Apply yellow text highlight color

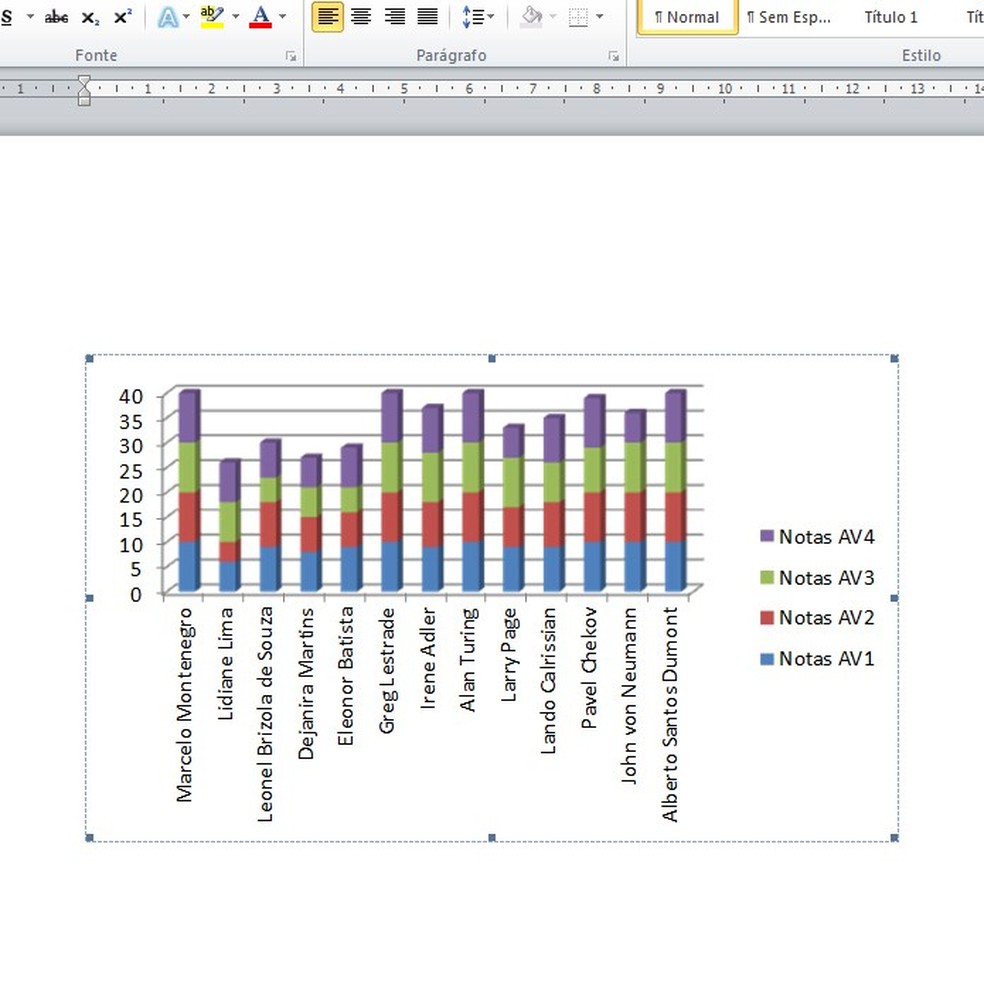(x=212, y=17)
